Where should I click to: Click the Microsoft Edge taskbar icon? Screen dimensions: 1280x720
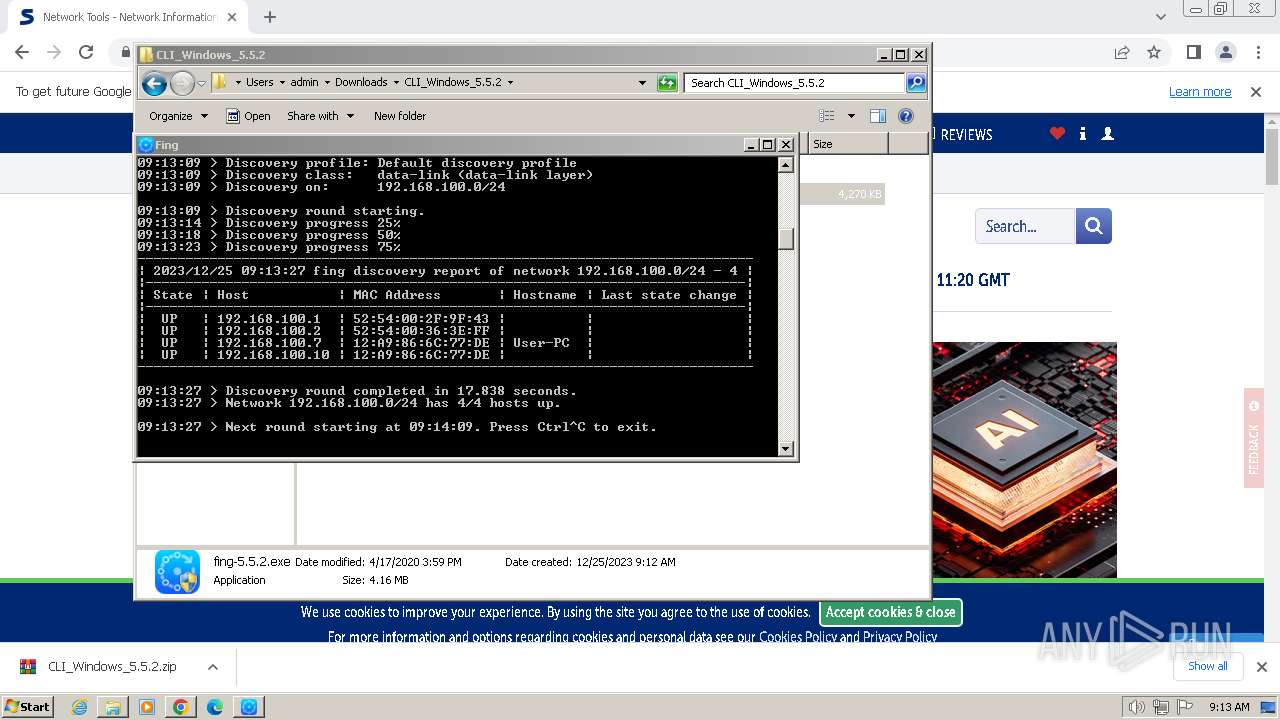point(215,707)
